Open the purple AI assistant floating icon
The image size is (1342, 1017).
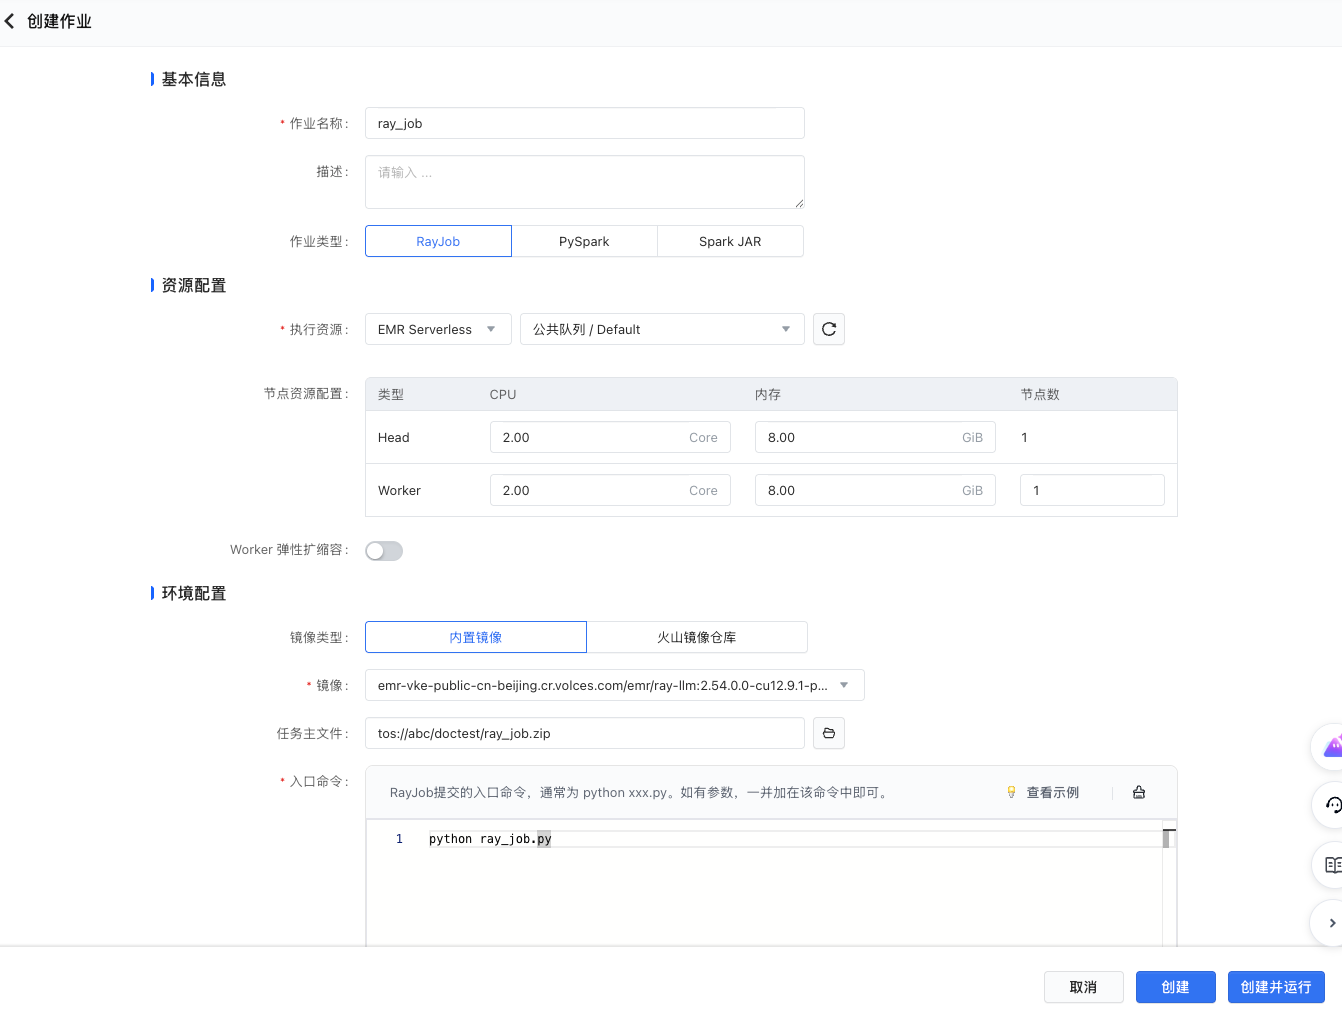click(1333, 747)
